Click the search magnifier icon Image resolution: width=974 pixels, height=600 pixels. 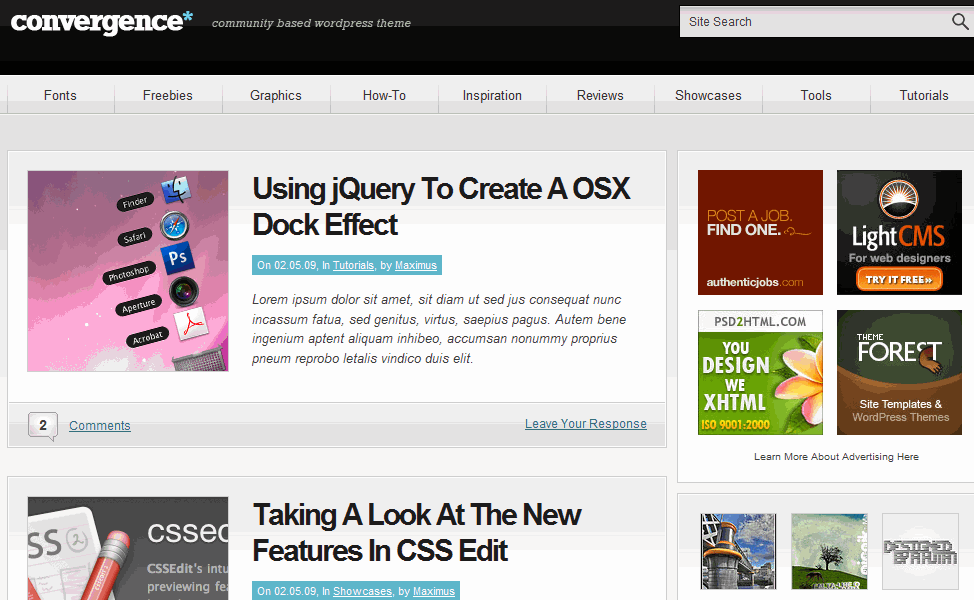[960, 22]
